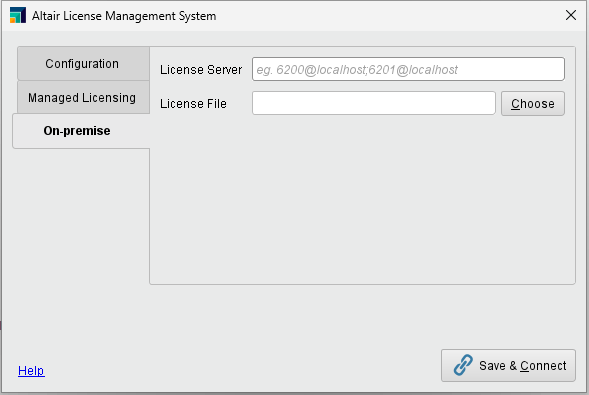Click the License File path field
Screen dimensions: 589x395
pyautogui.click(x=374, y=103)
